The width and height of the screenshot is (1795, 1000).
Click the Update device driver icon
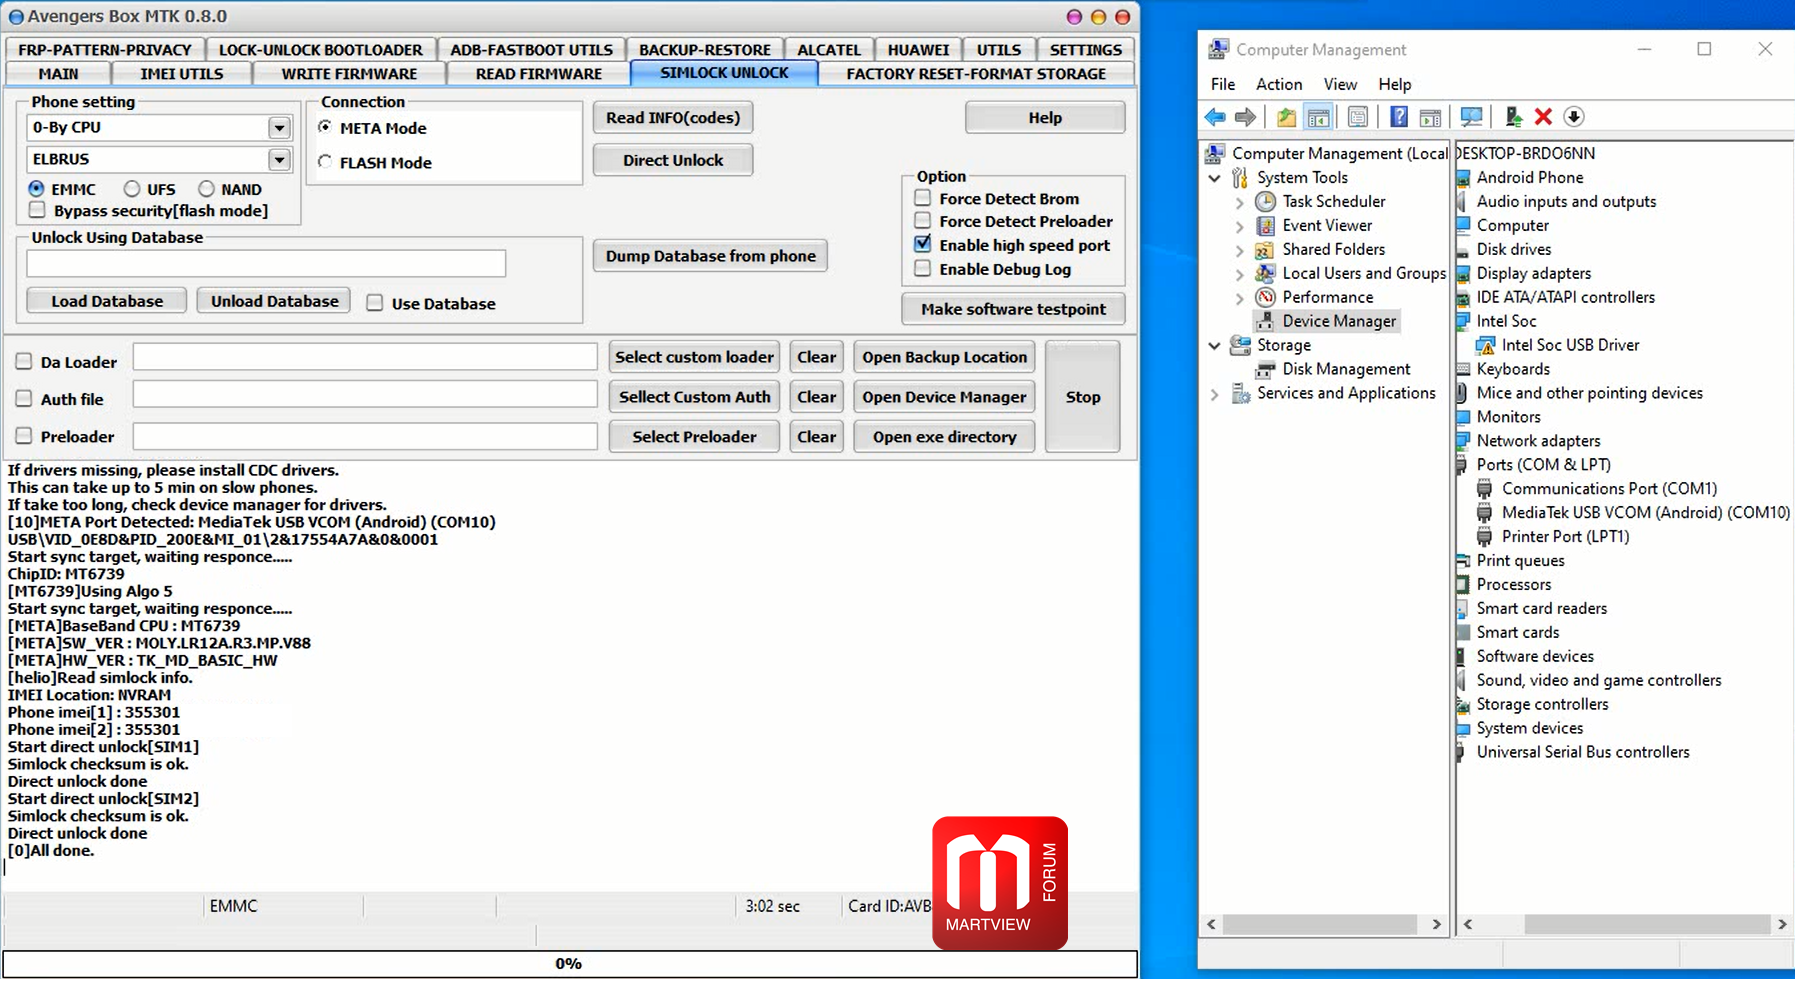pos(1514,117)
